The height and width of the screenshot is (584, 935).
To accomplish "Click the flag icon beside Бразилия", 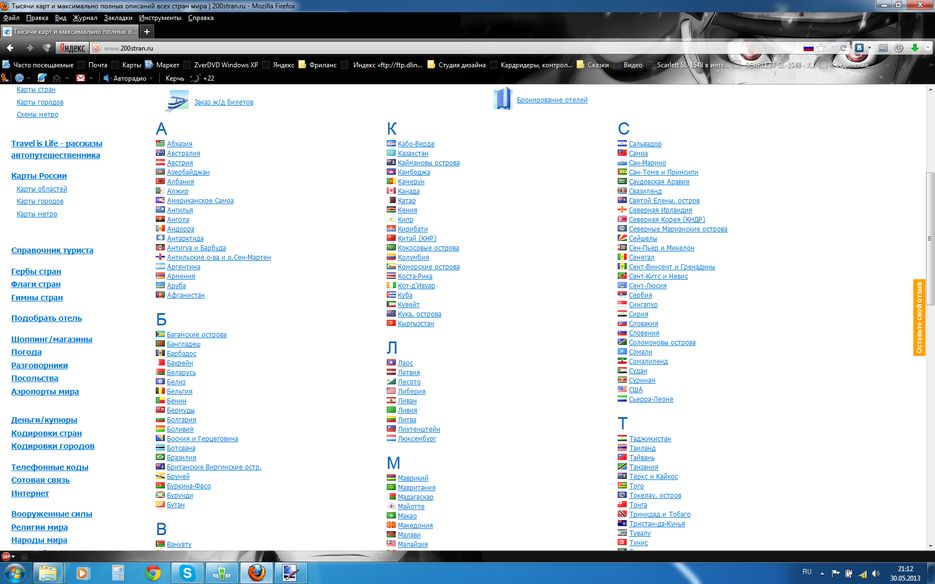I will 160,458.
